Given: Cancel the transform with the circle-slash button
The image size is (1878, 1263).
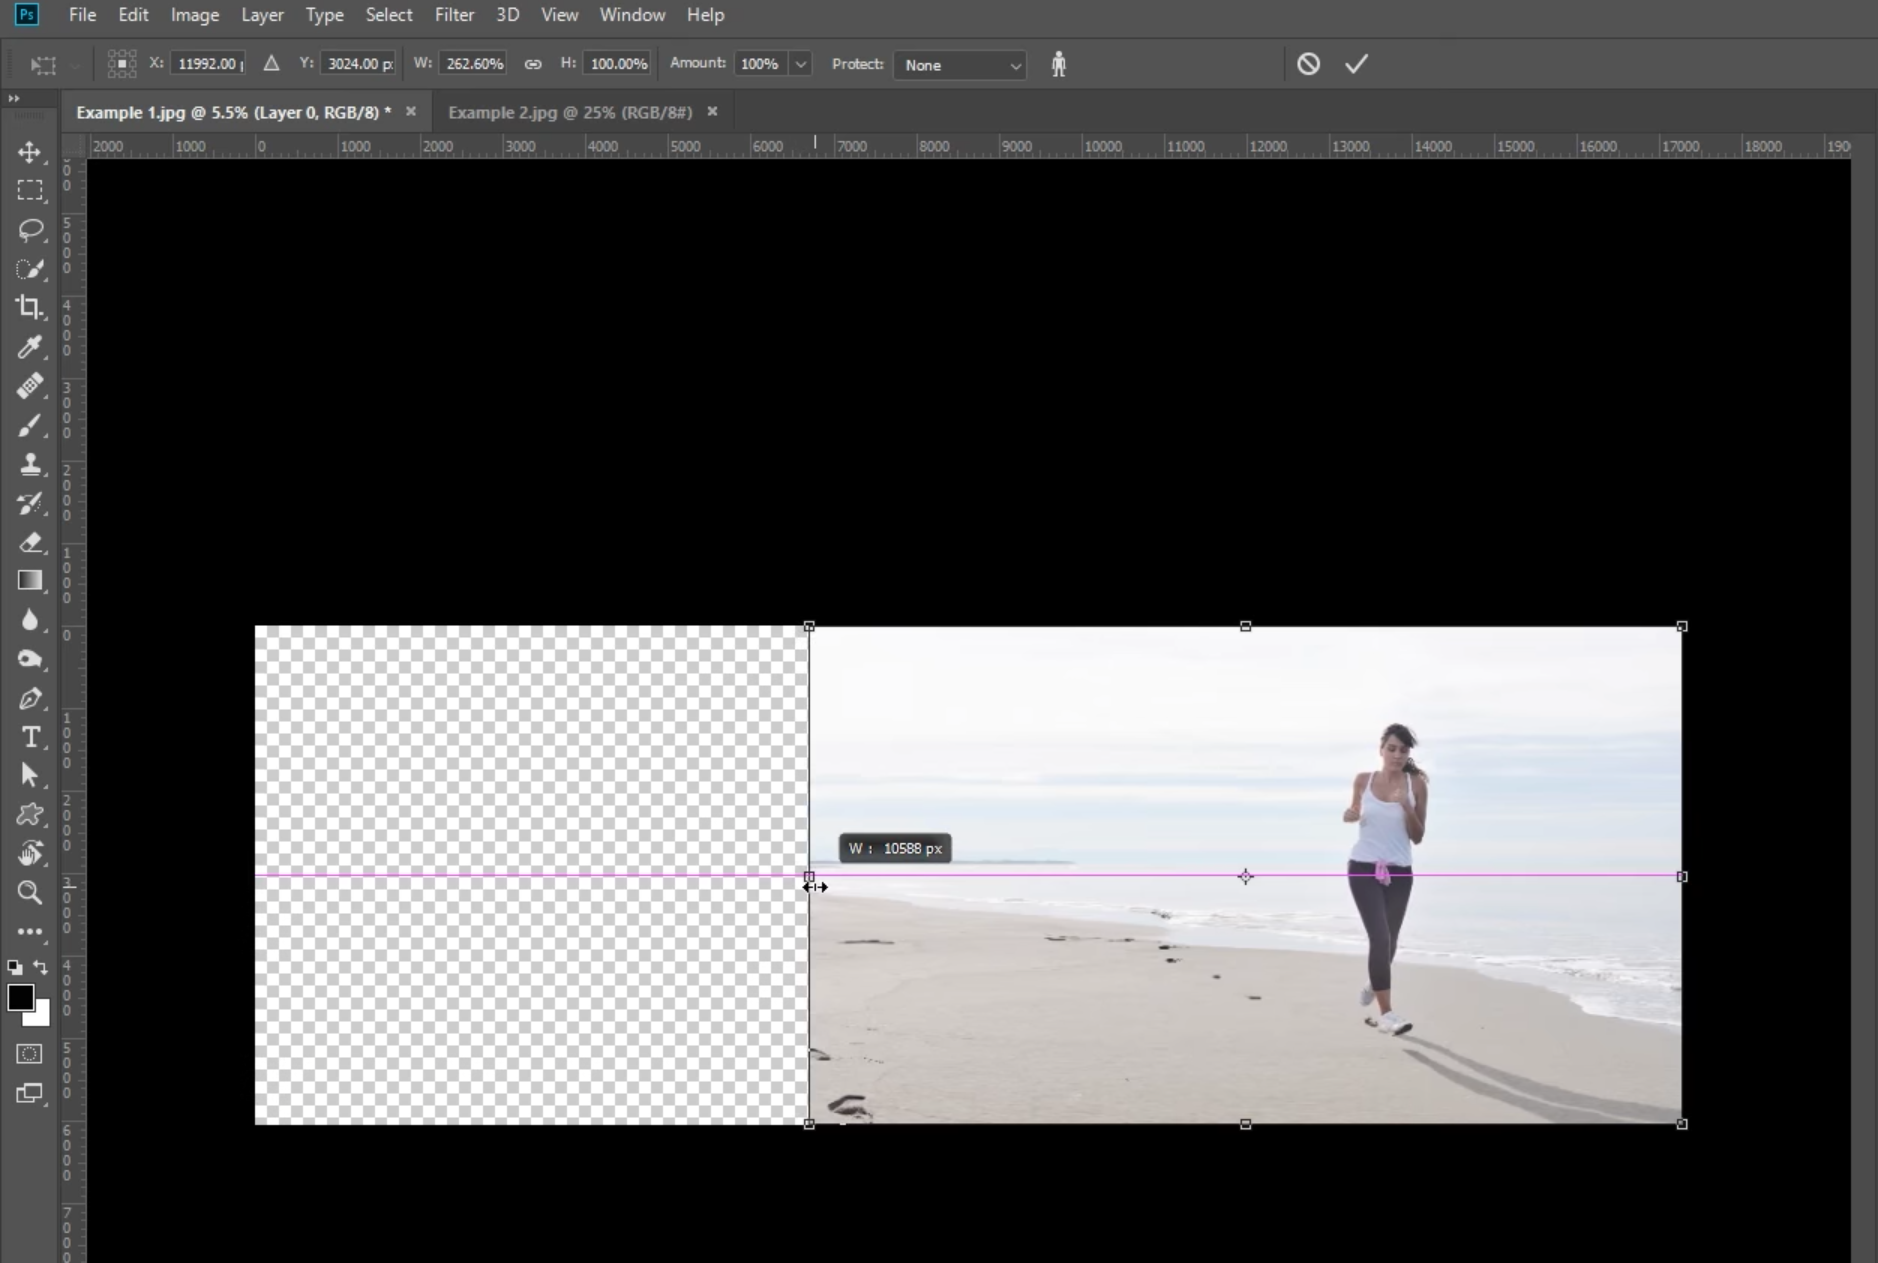Looking at the screenshot, I should coord(1308,64).
